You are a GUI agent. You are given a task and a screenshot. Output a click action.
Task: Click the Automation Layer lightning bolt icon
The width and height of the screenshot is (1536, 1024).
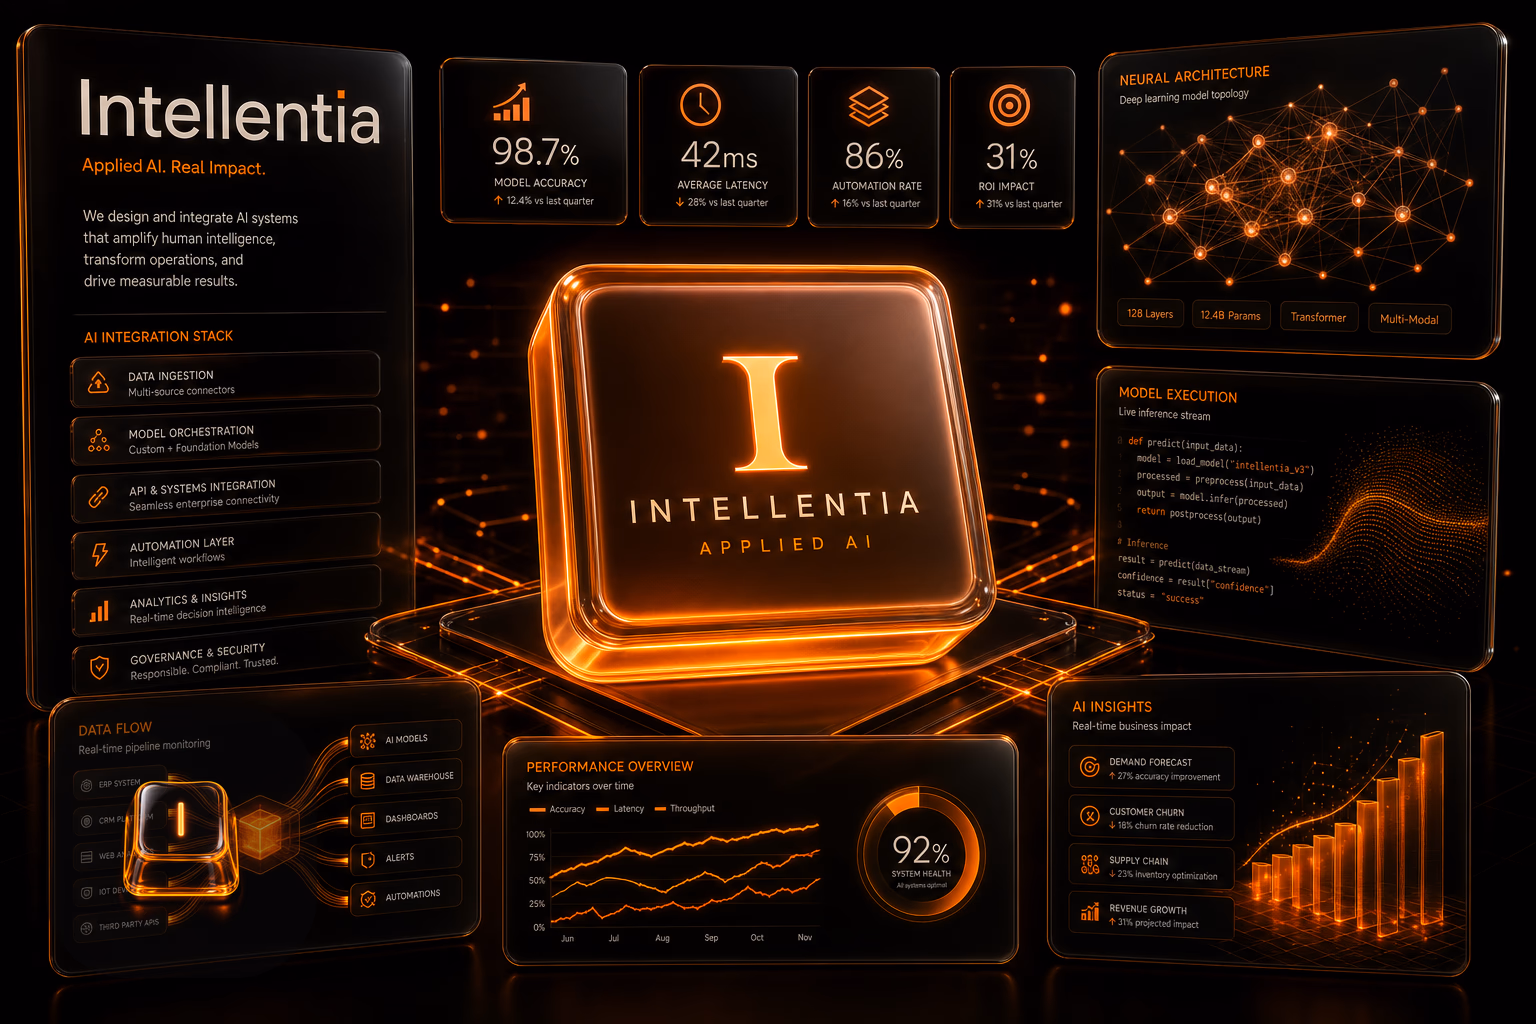[99, 553]
